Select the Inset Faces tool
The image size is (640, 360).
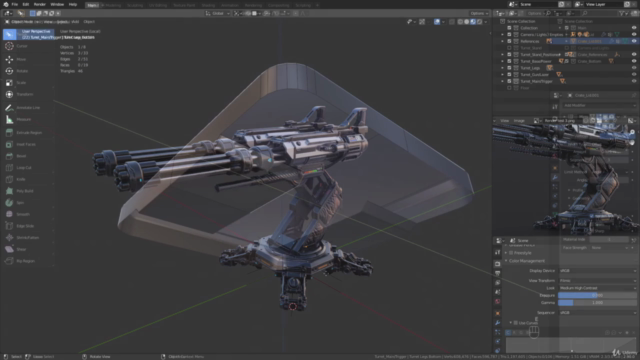(x=9, y=144)
